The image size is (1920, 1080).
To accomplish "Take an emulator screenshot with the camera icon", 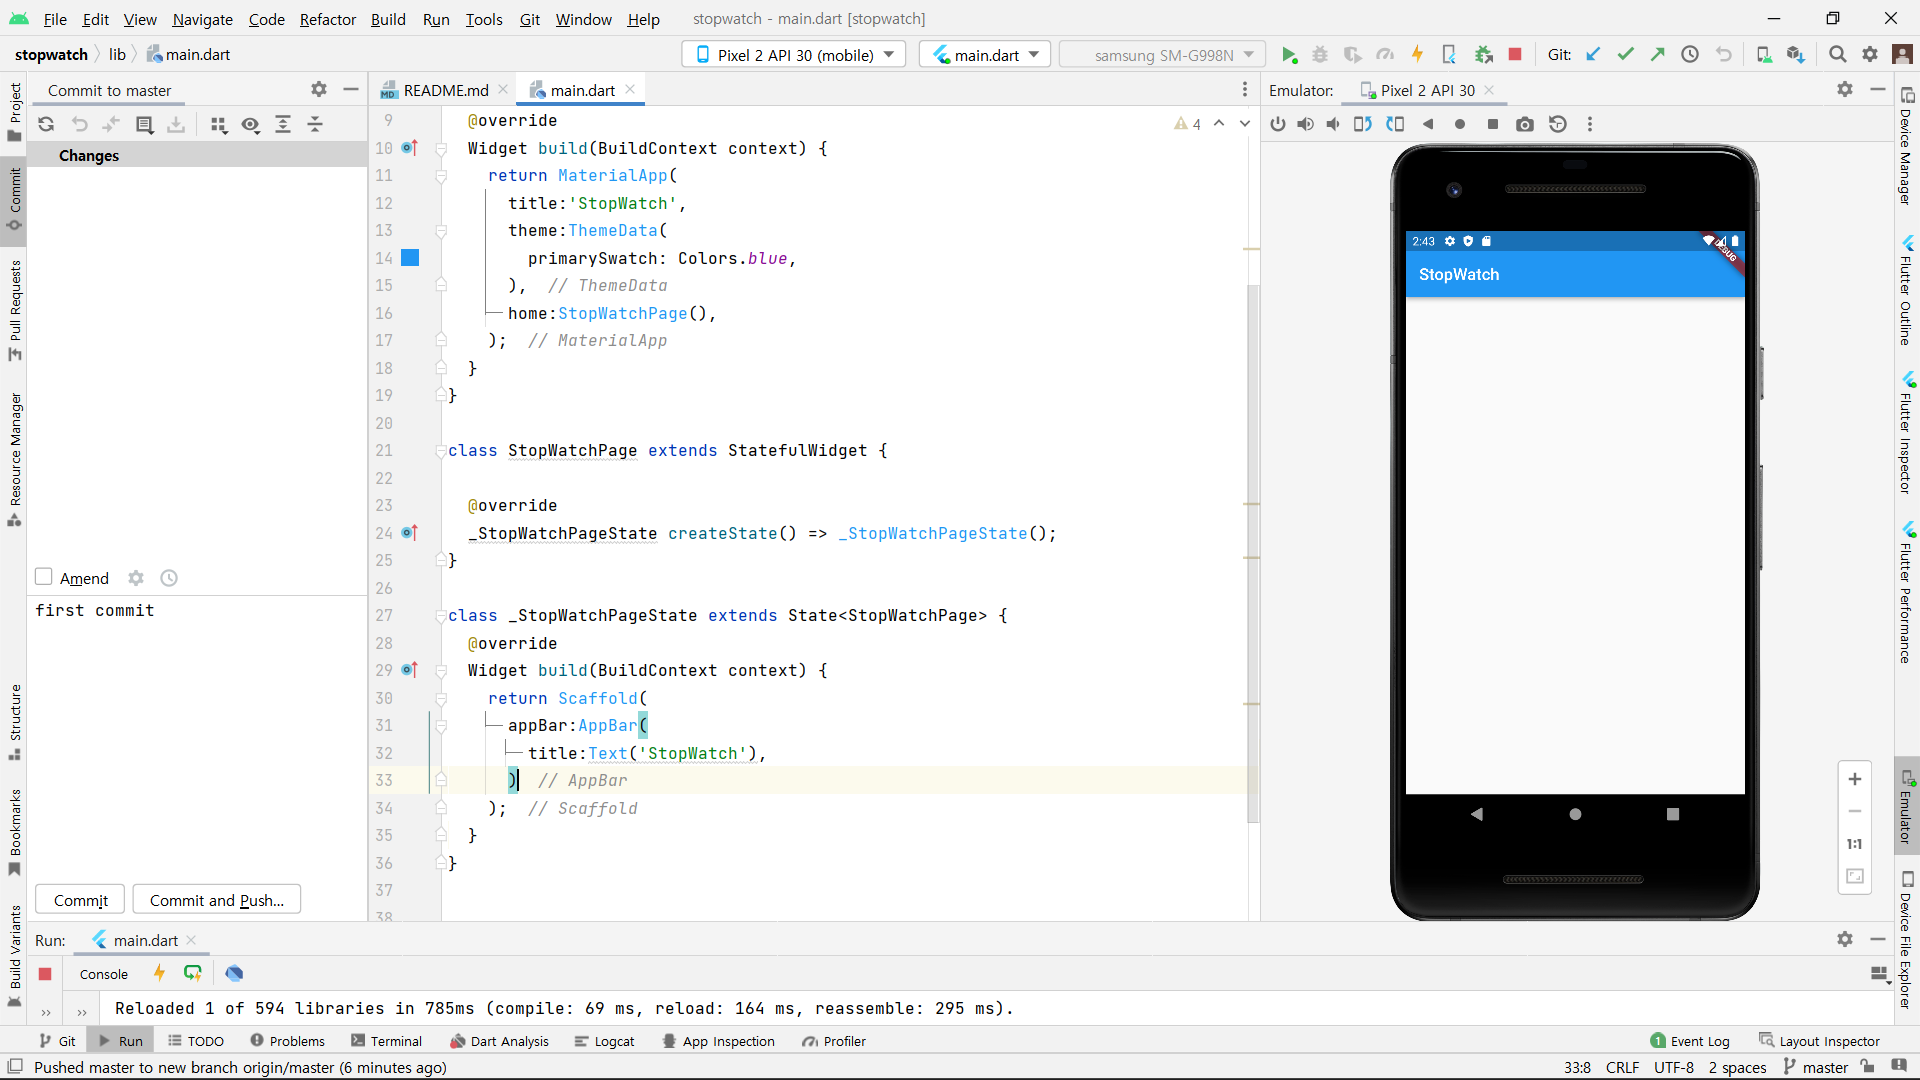I will pos(1525,124).
